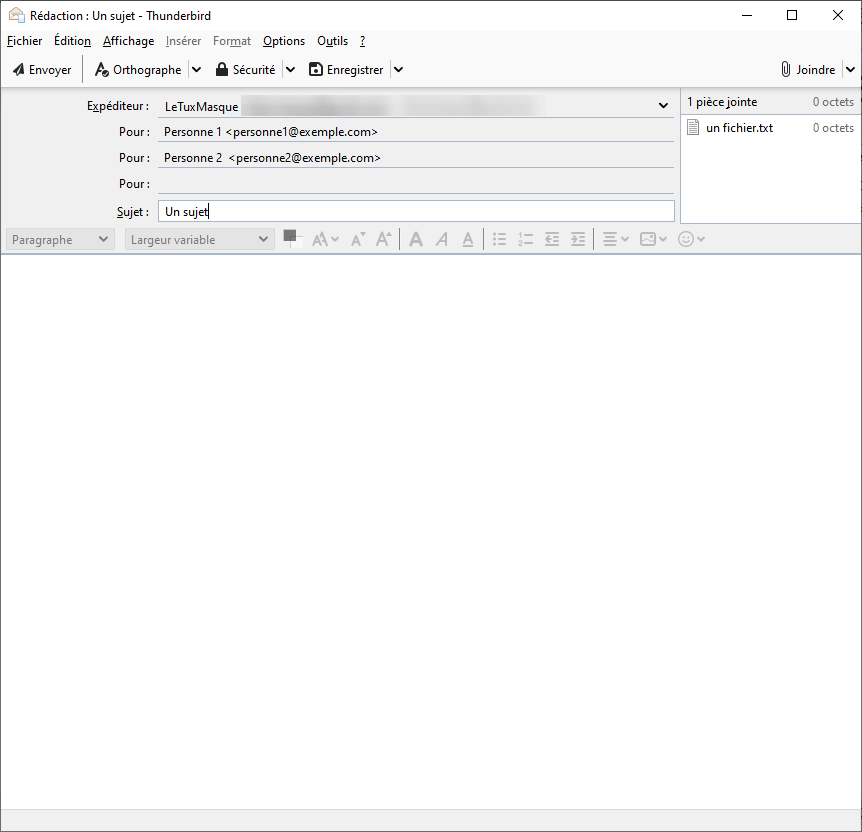Screen dimensions: 862x832
Task: Toggle underline text formatting
Action: coord(467,240)
